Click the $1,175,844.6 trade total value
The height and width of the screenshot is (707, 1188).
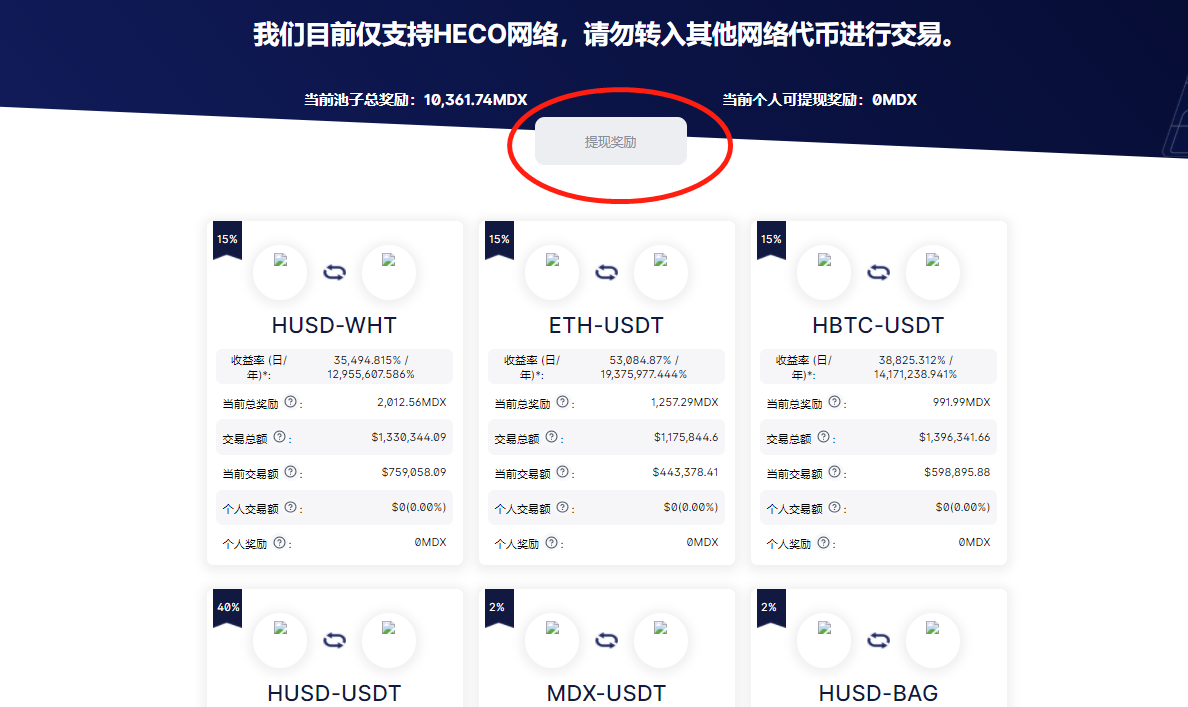tap(686, 437)
